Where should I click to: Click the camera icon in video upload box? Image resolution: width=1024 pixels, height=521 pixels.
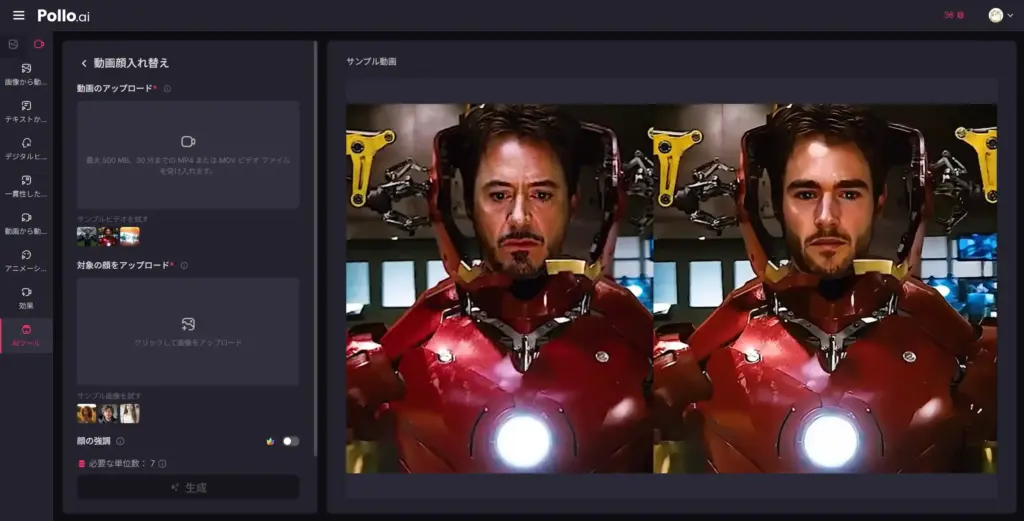[188, 142]
